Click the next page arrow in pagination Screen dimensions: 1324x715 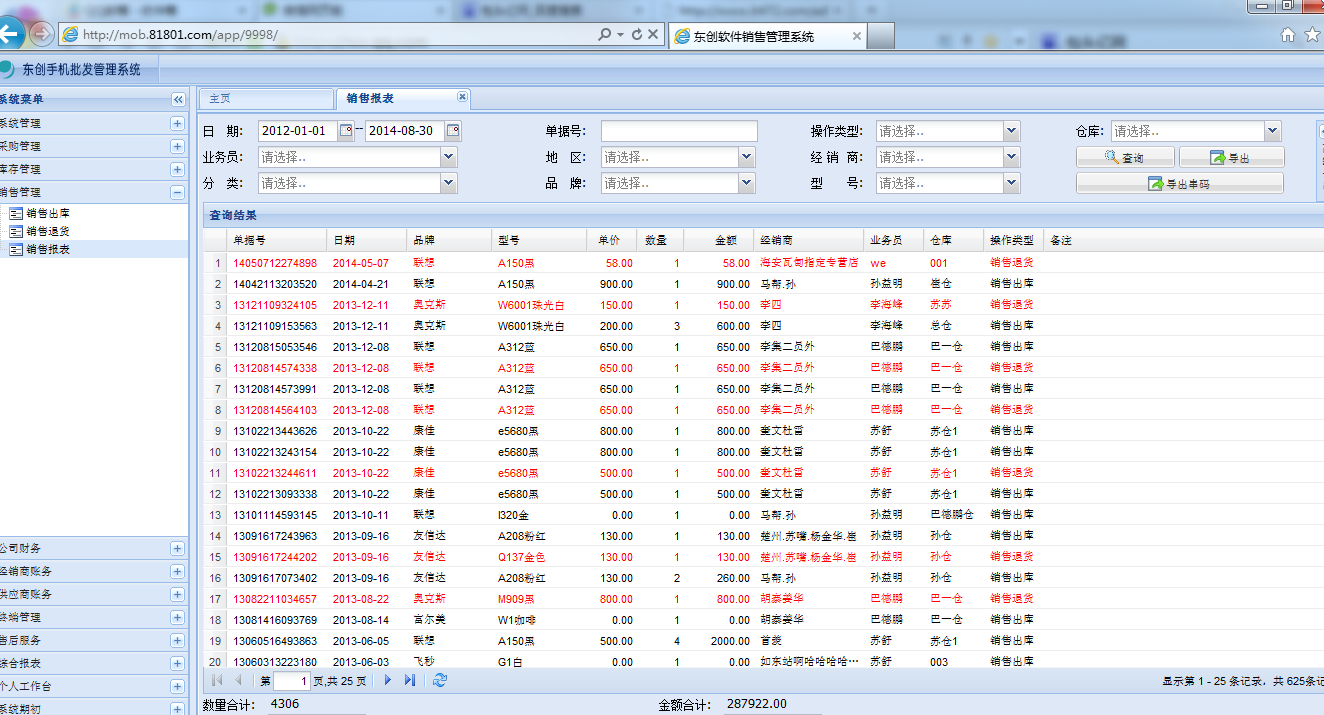pyautogui.click(x=388, y=681)
